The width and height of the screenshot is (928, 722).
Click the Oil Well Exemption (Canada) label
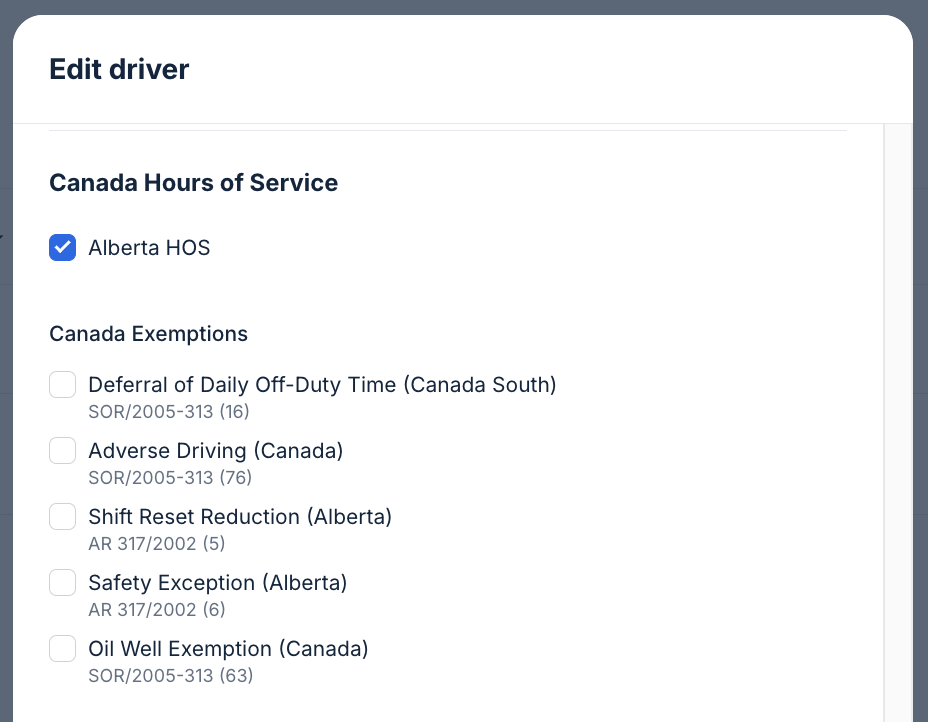pos(228,648)
